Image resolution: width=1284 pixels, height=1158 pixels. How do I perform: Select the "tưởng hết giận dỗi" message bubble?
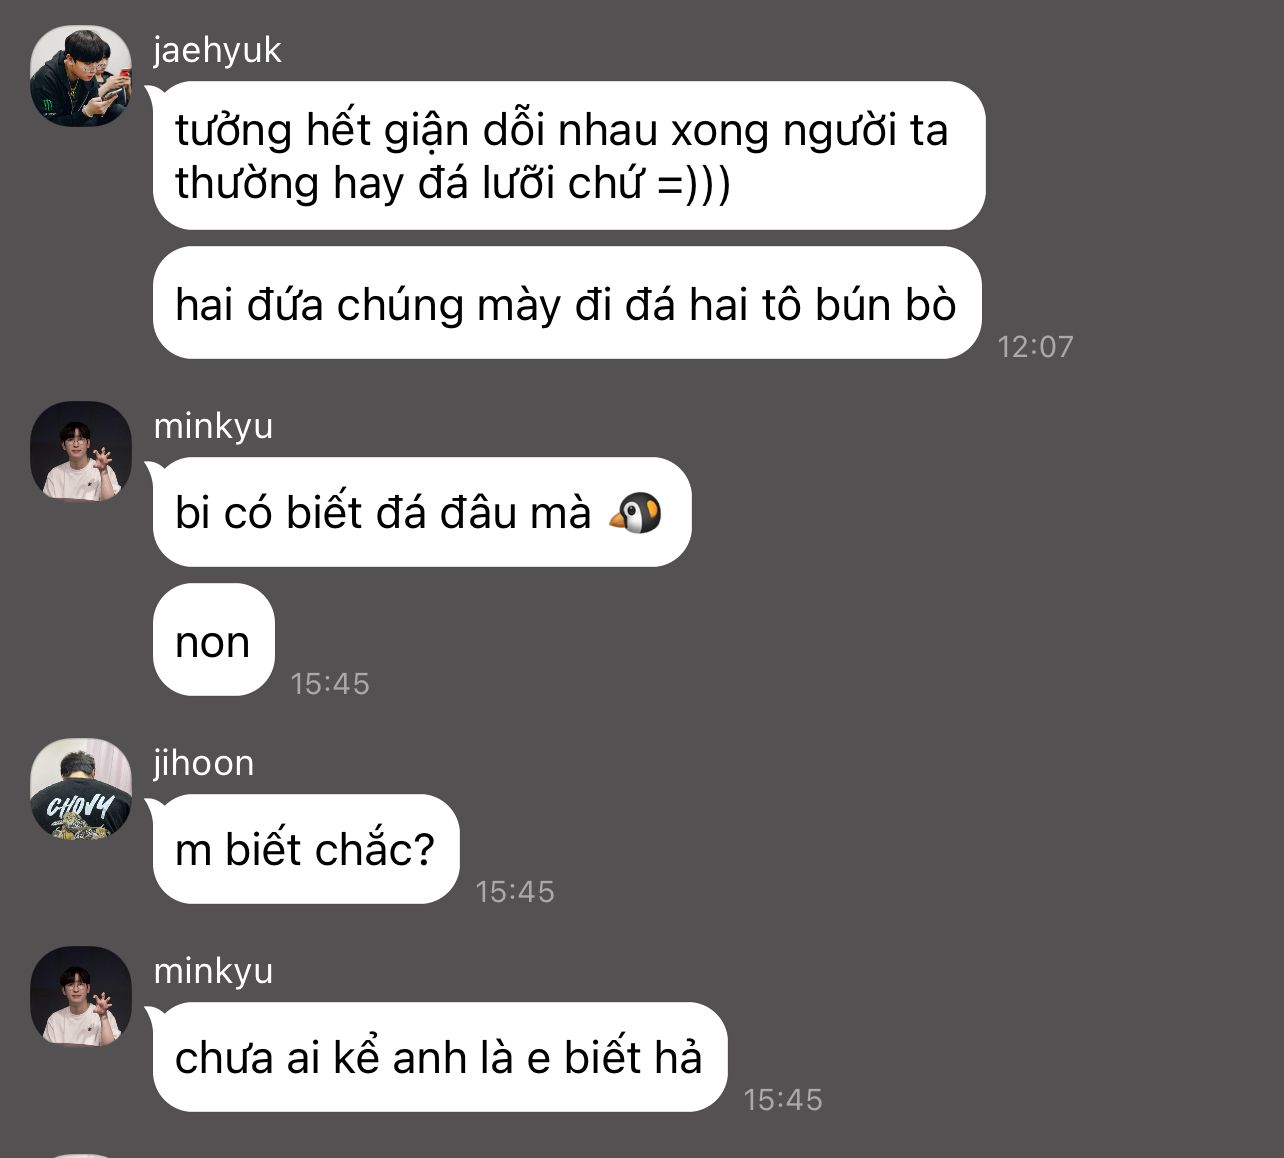(568, 156)
